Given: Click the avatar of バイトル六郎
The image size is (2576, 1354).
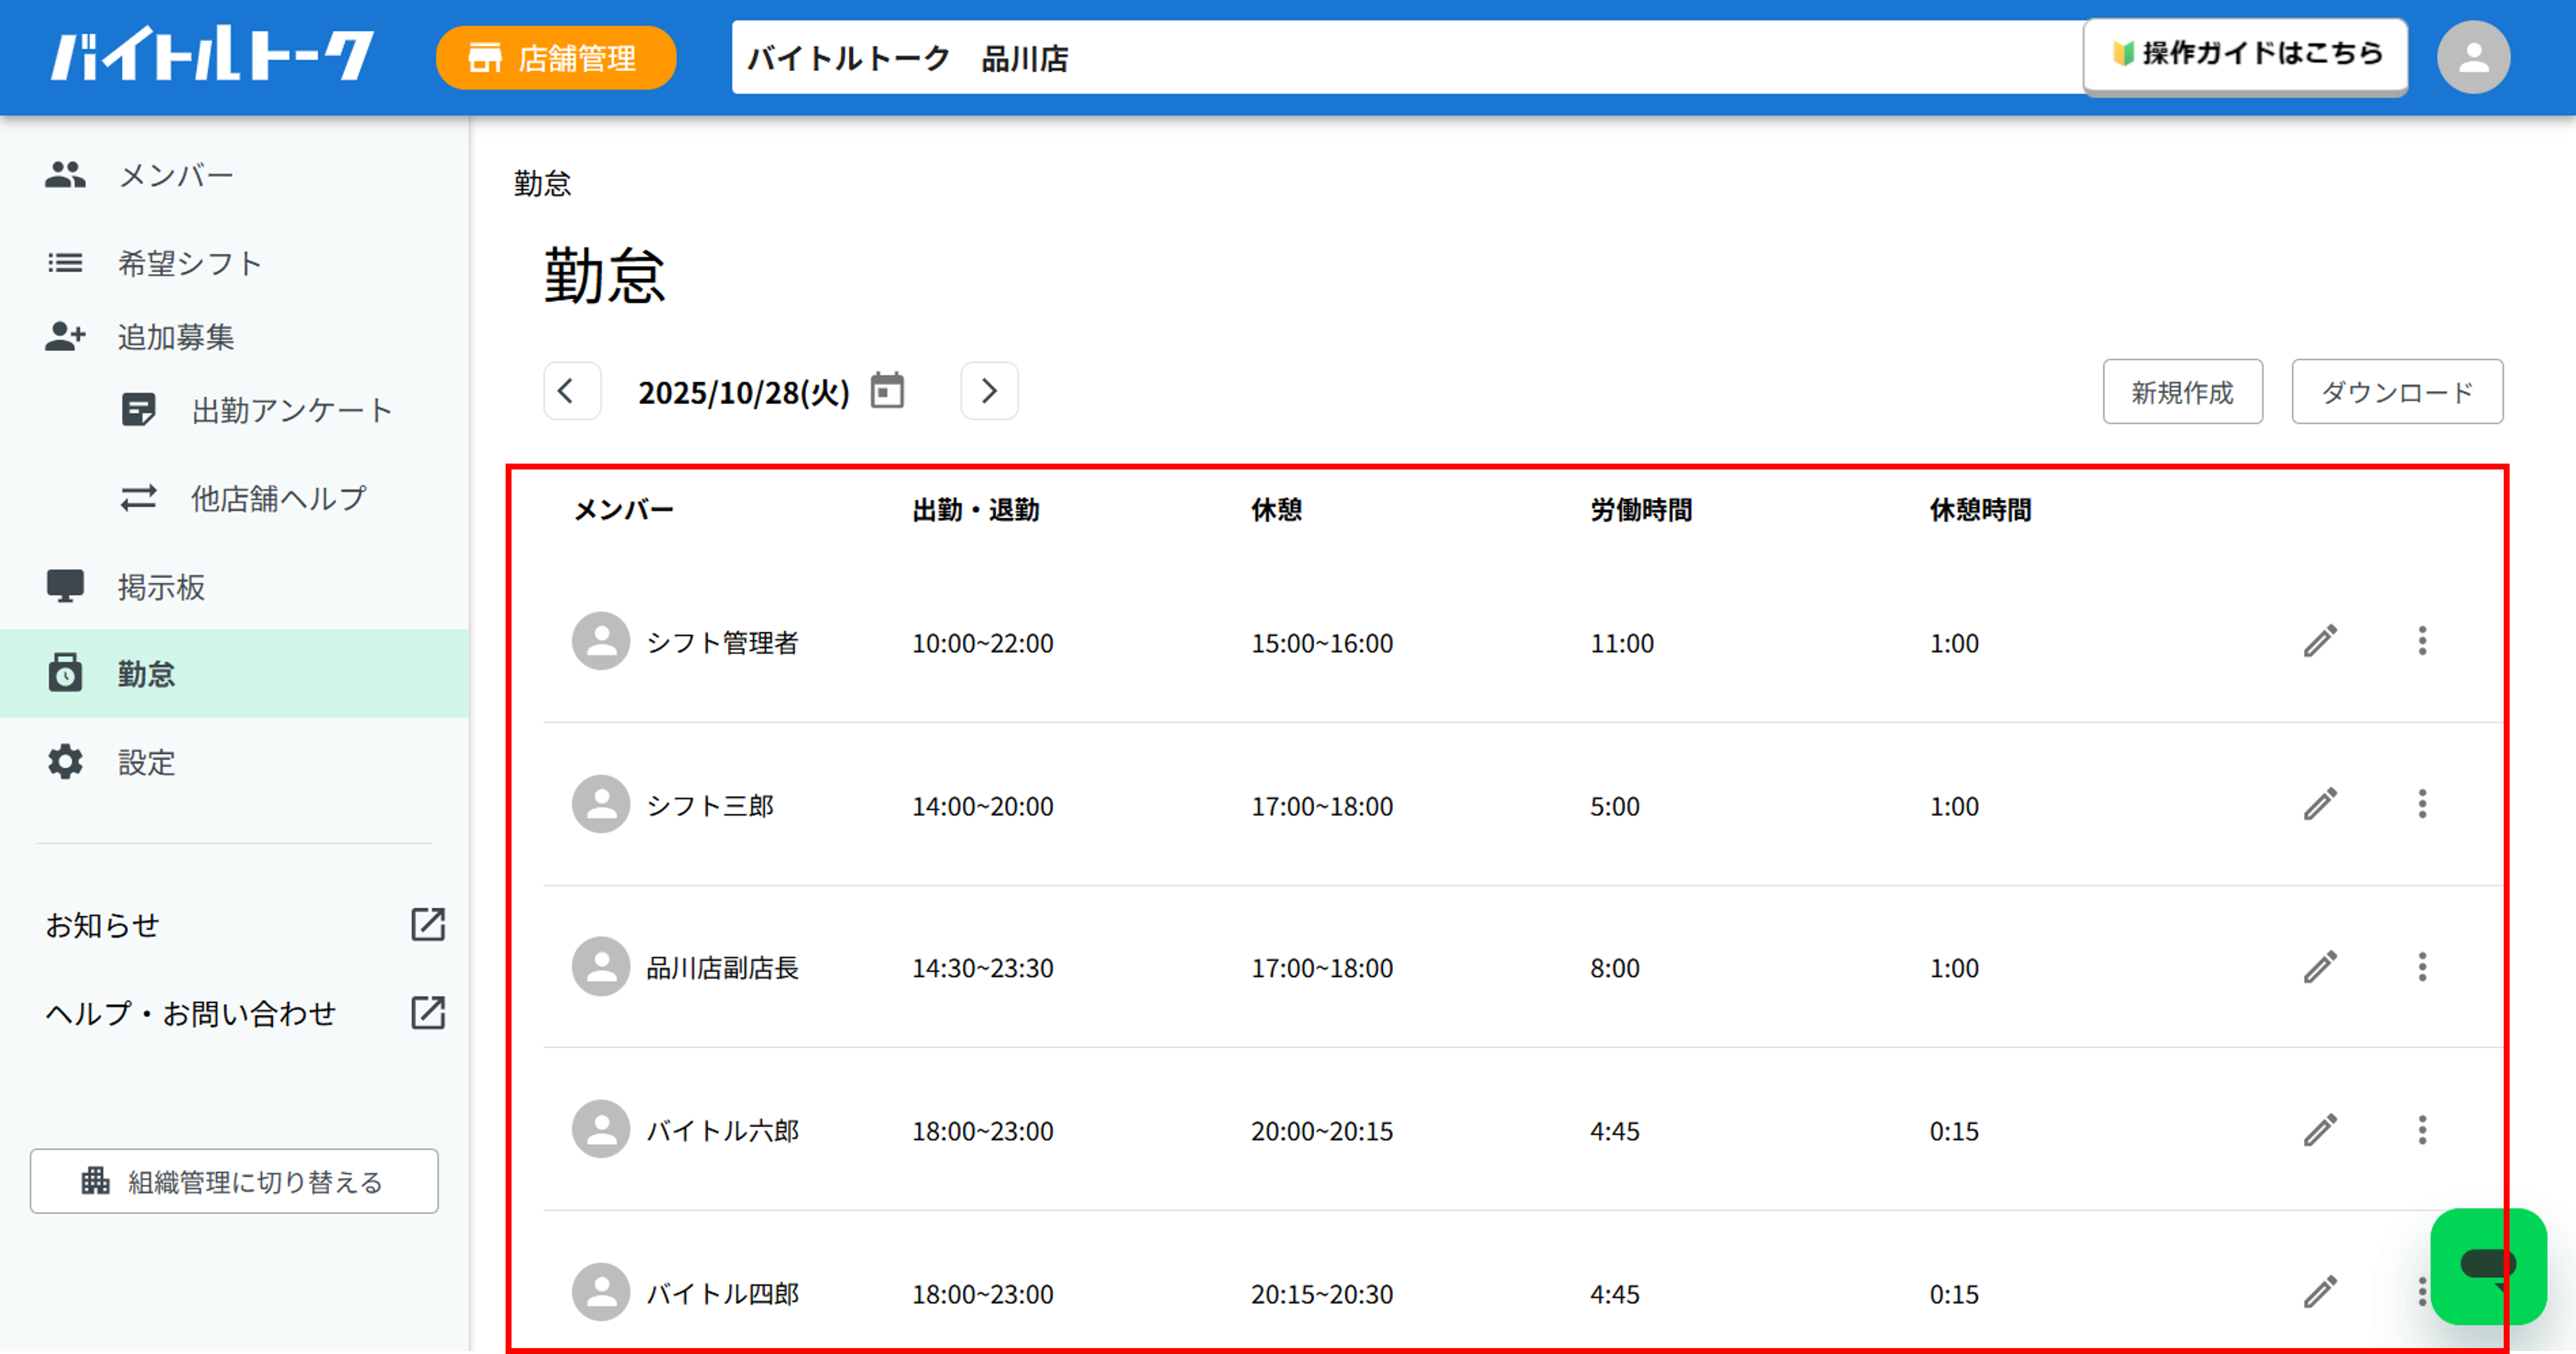Looking at the screenshot, I should click(x=601, y=1130).
